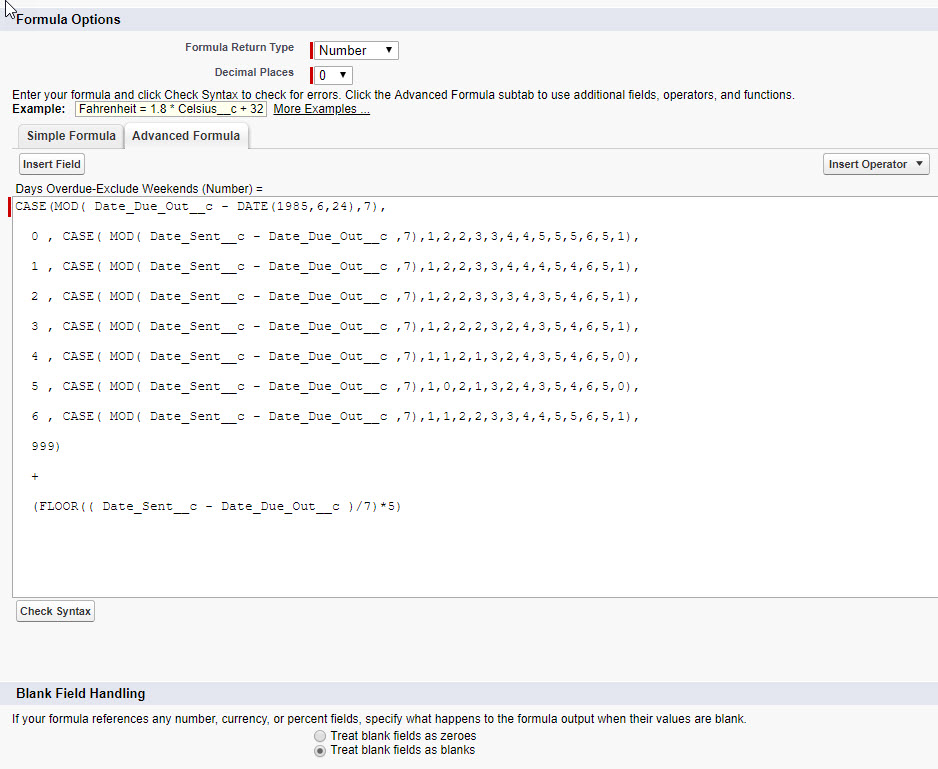Viewport: 938px width, 769px height.
Task: Expand the Insert Operator menu
Action: 876,164
